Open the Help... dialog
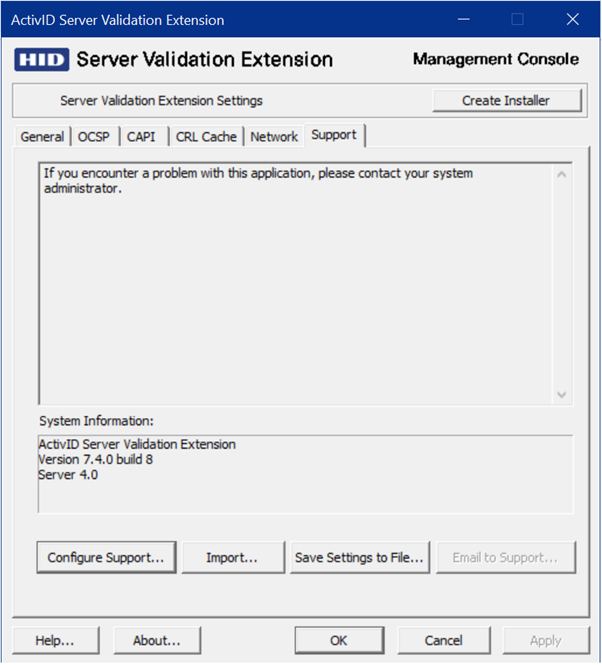602x665 pixels. pos(55,640)
